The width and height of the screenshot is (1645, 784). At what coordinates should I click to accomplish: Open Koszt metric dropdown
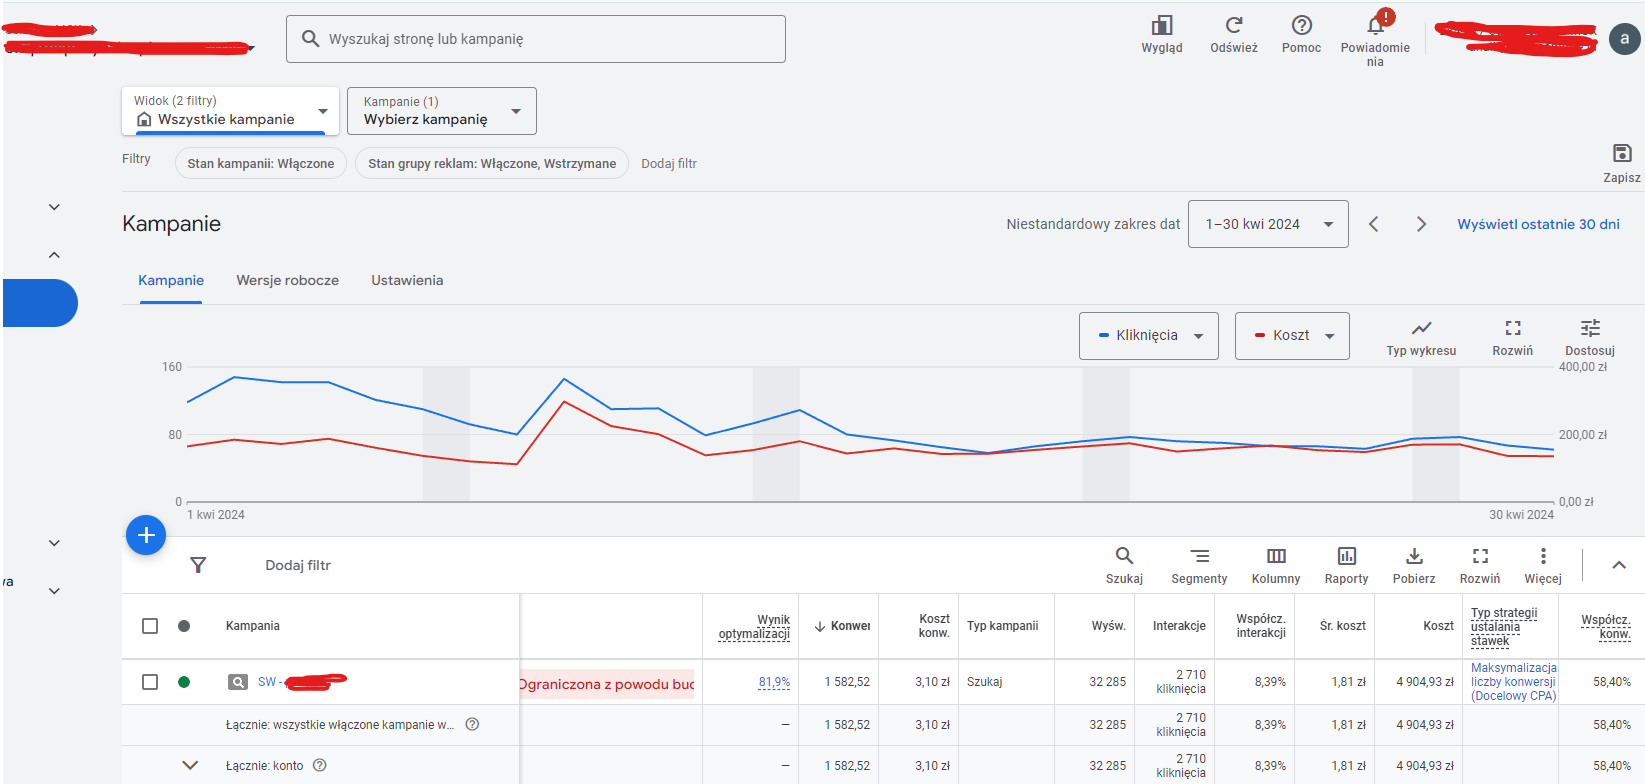(1292, 336)
